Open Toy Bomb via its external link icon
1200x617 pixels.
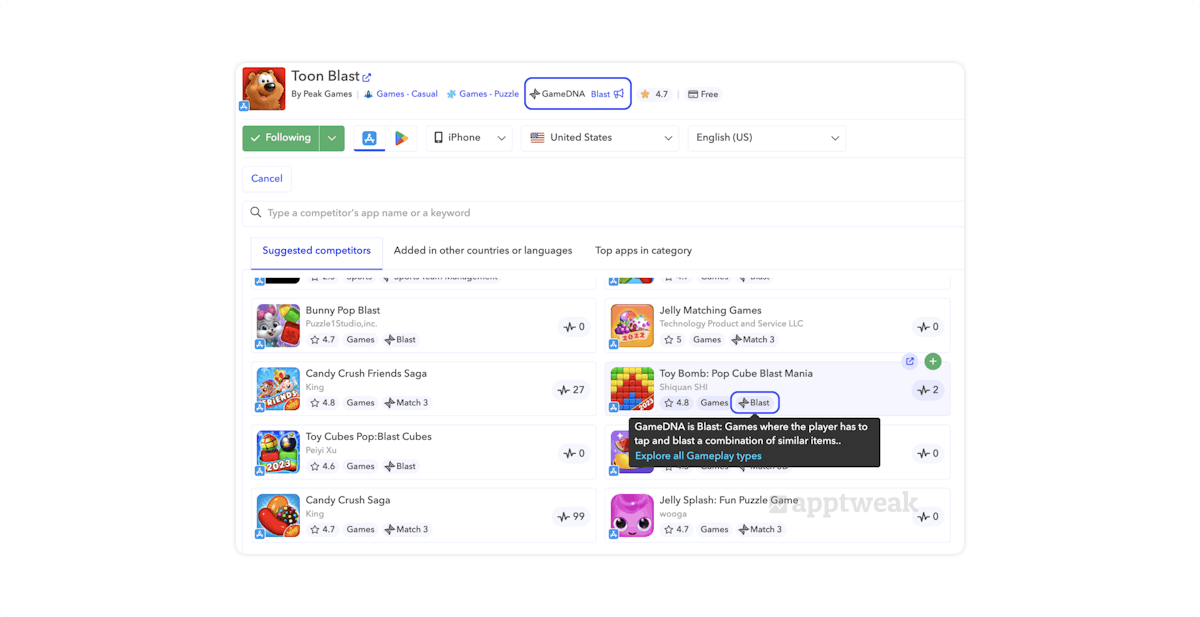[910, 361]
